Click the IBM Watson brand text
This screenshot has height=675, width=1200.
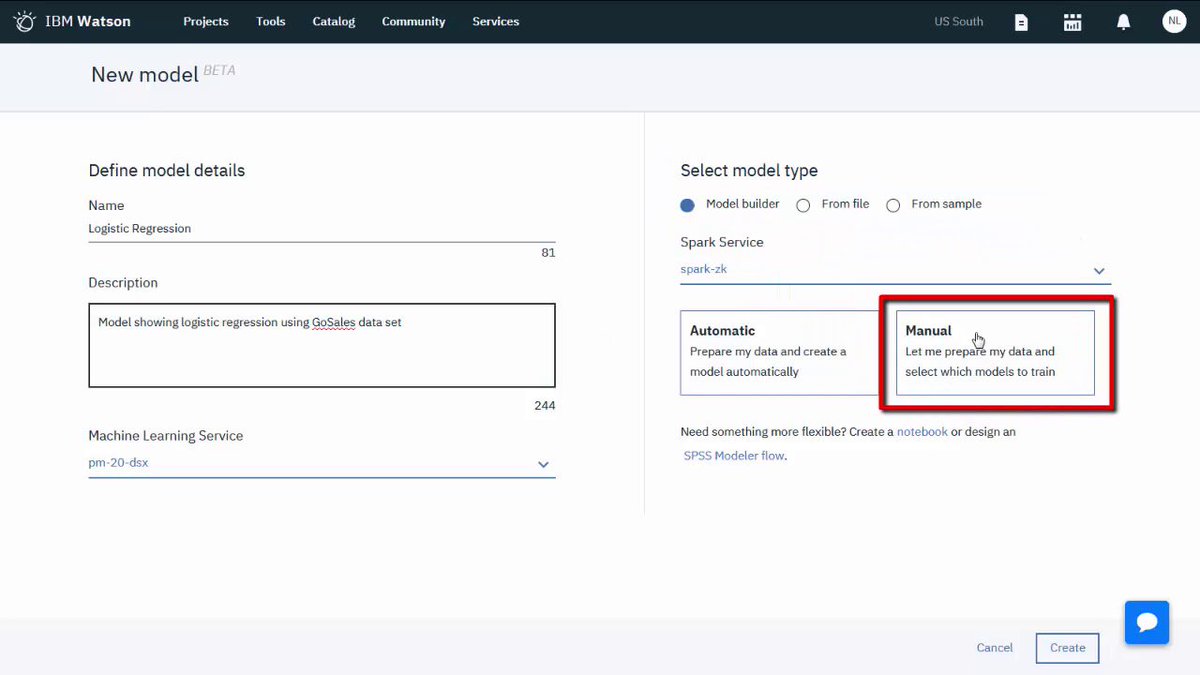(88, 21)
